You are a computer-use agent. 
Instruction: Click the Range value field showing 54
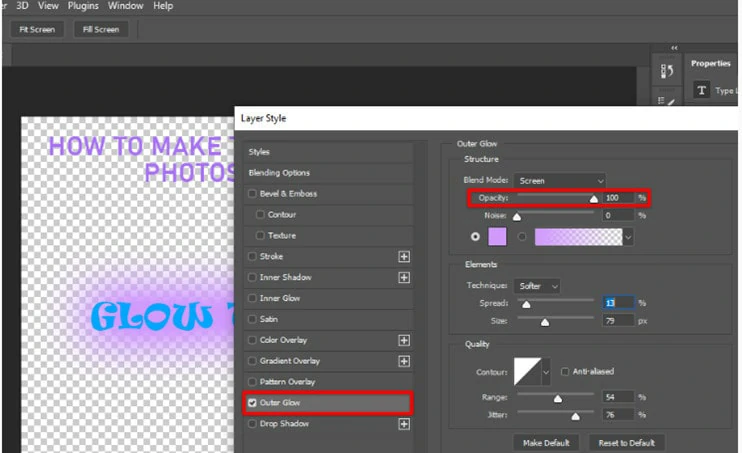[x=618, y=397]
